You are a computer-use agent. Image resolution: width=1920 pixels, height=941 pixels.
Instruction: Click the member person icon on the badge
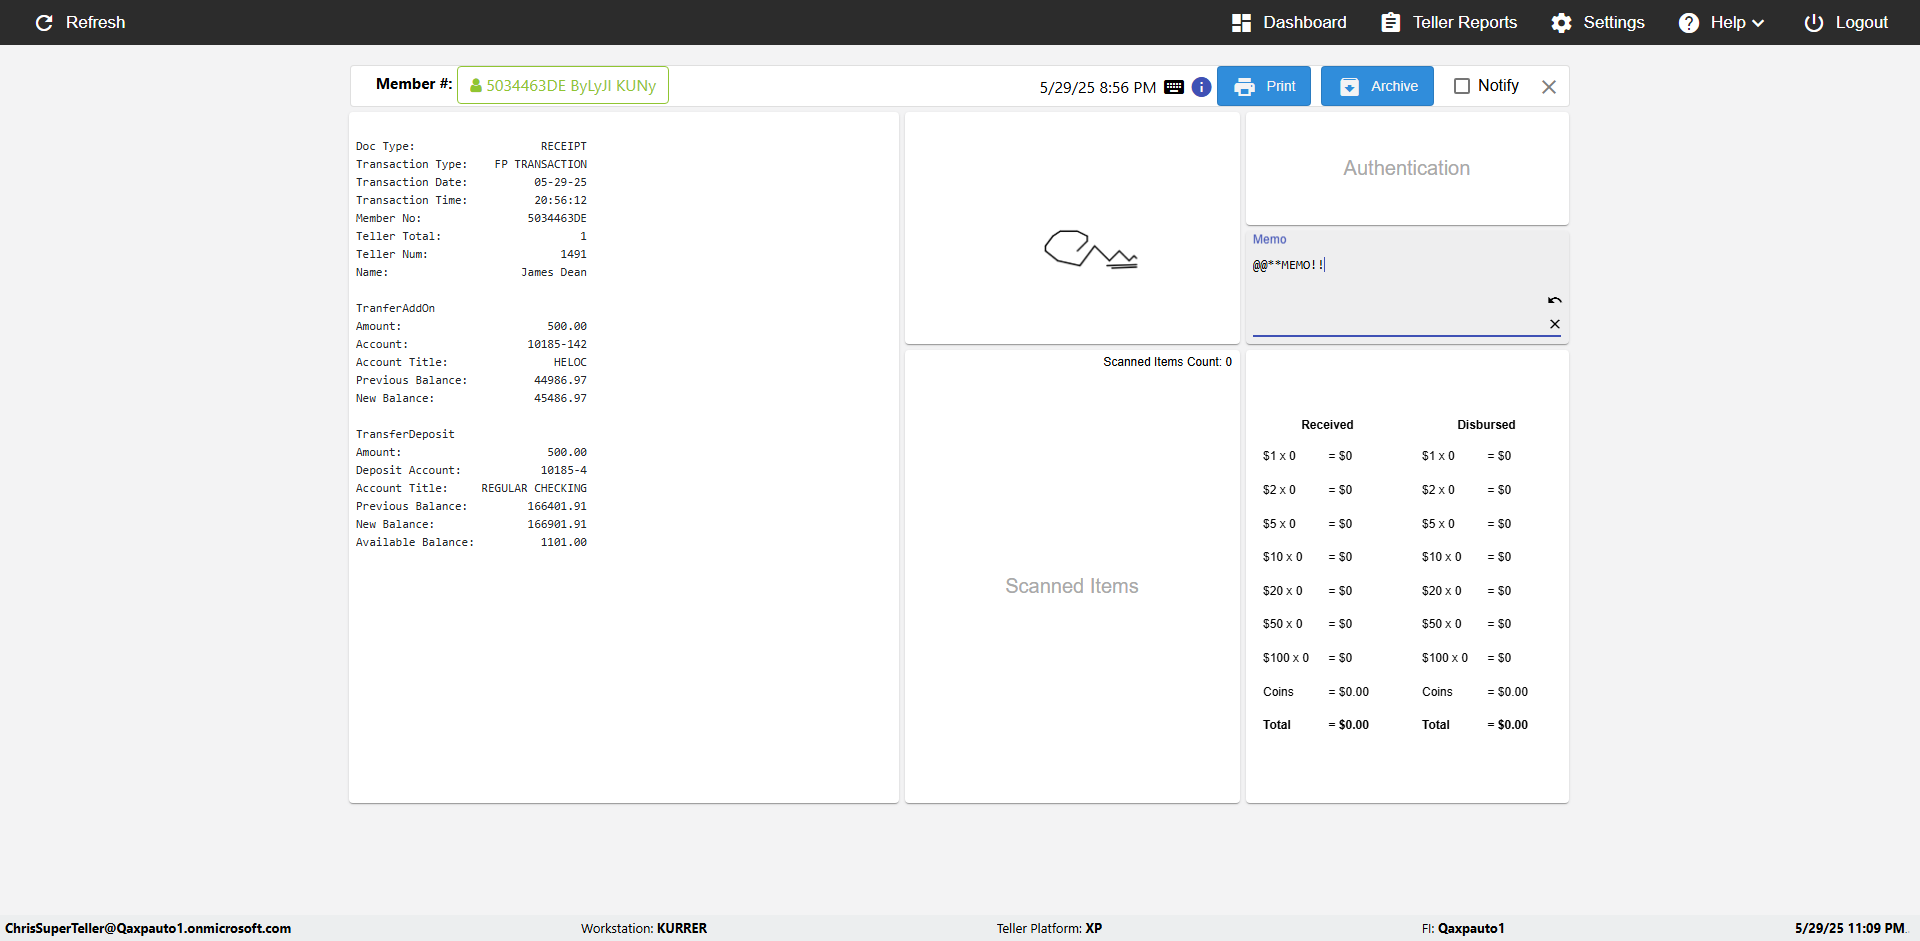(x=476, y=86)
